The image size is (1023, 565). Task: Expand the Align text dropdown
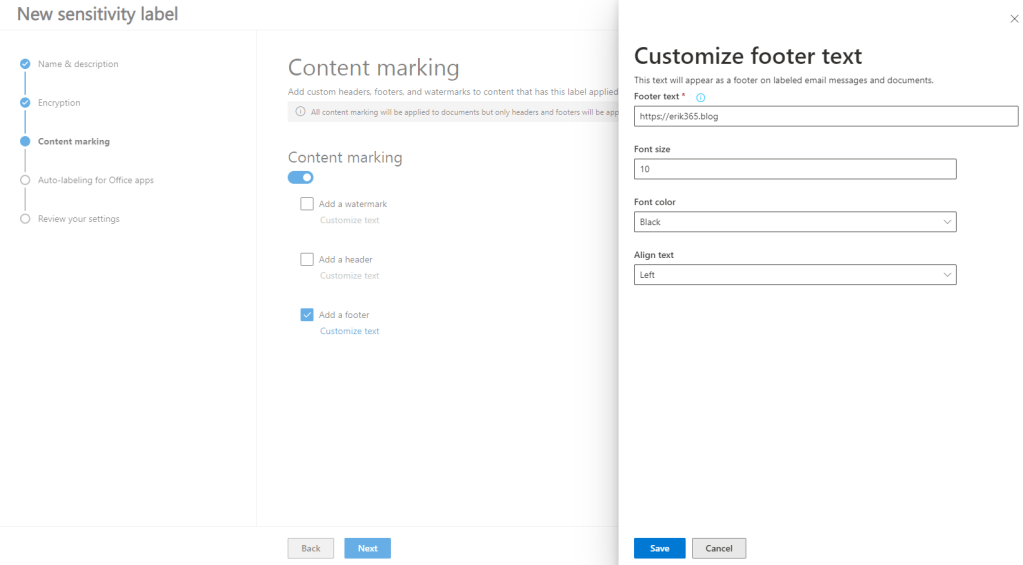[795, 275]
